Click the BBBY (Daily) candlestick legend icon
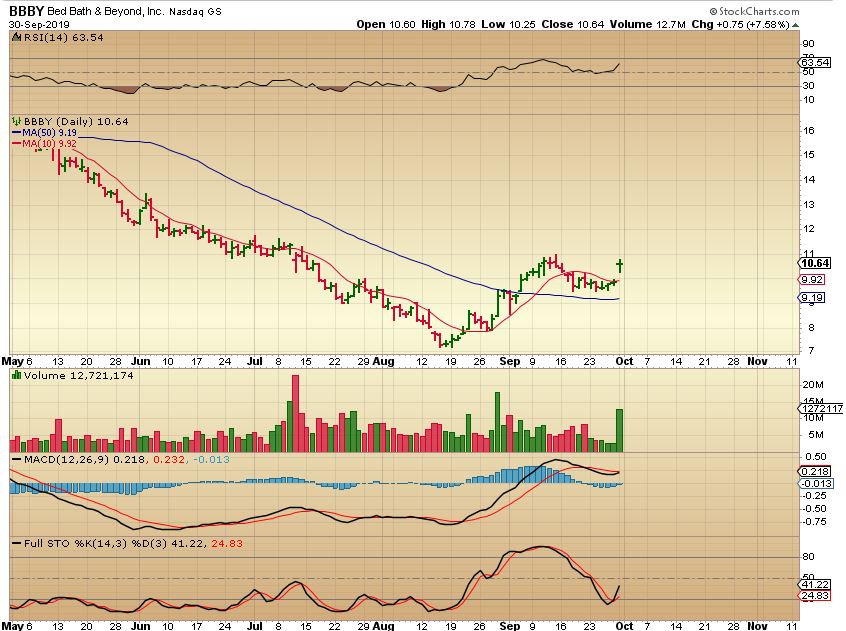The height and width of the screenshot is (631, 846). (15, 121)
